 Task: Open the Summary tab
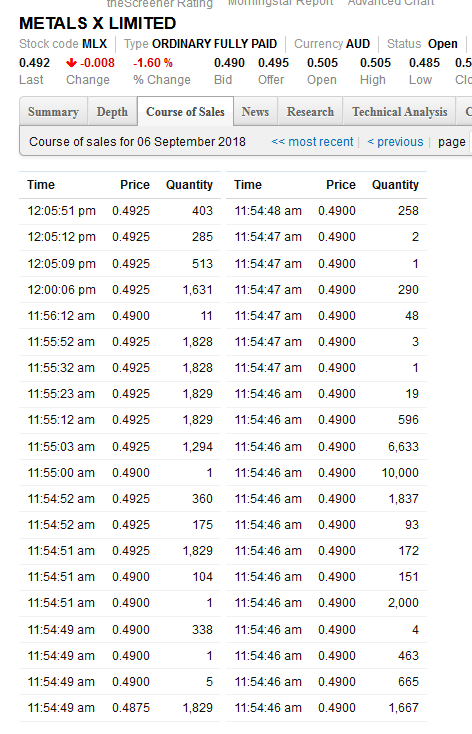pyautogui.click(x=53, y=112)
